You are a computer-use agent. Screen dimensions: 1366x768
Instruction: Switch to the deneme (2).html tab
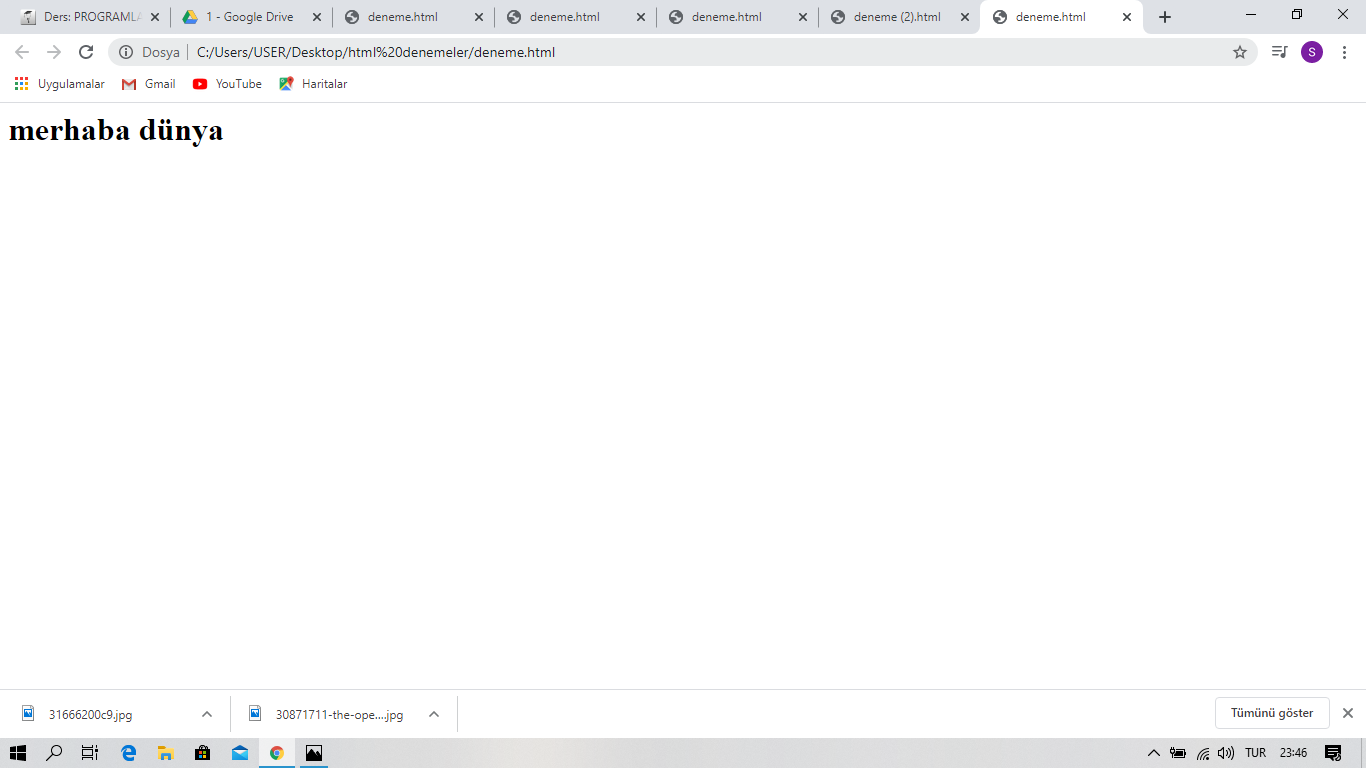pos(893,16)
